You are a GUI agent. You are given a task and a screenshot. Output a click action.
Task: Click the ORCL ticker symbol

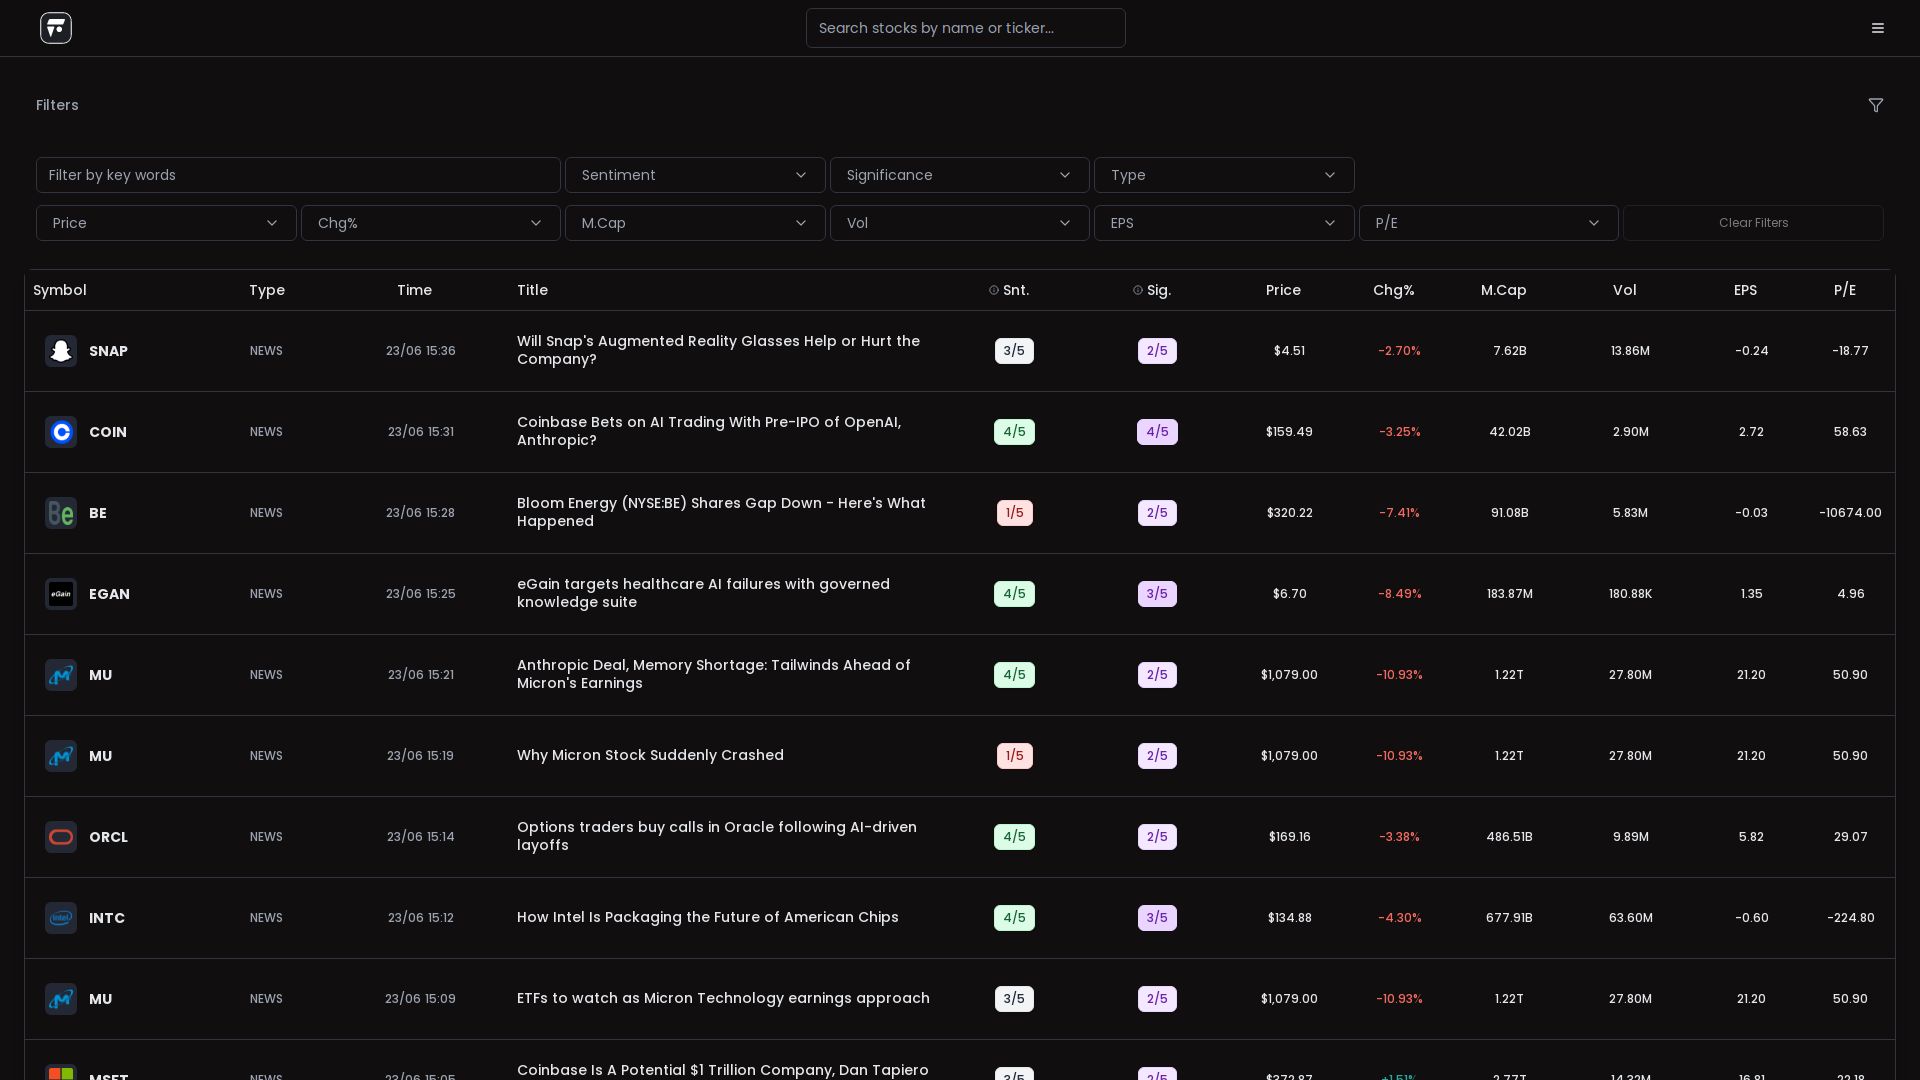click(x=108, y=837)
